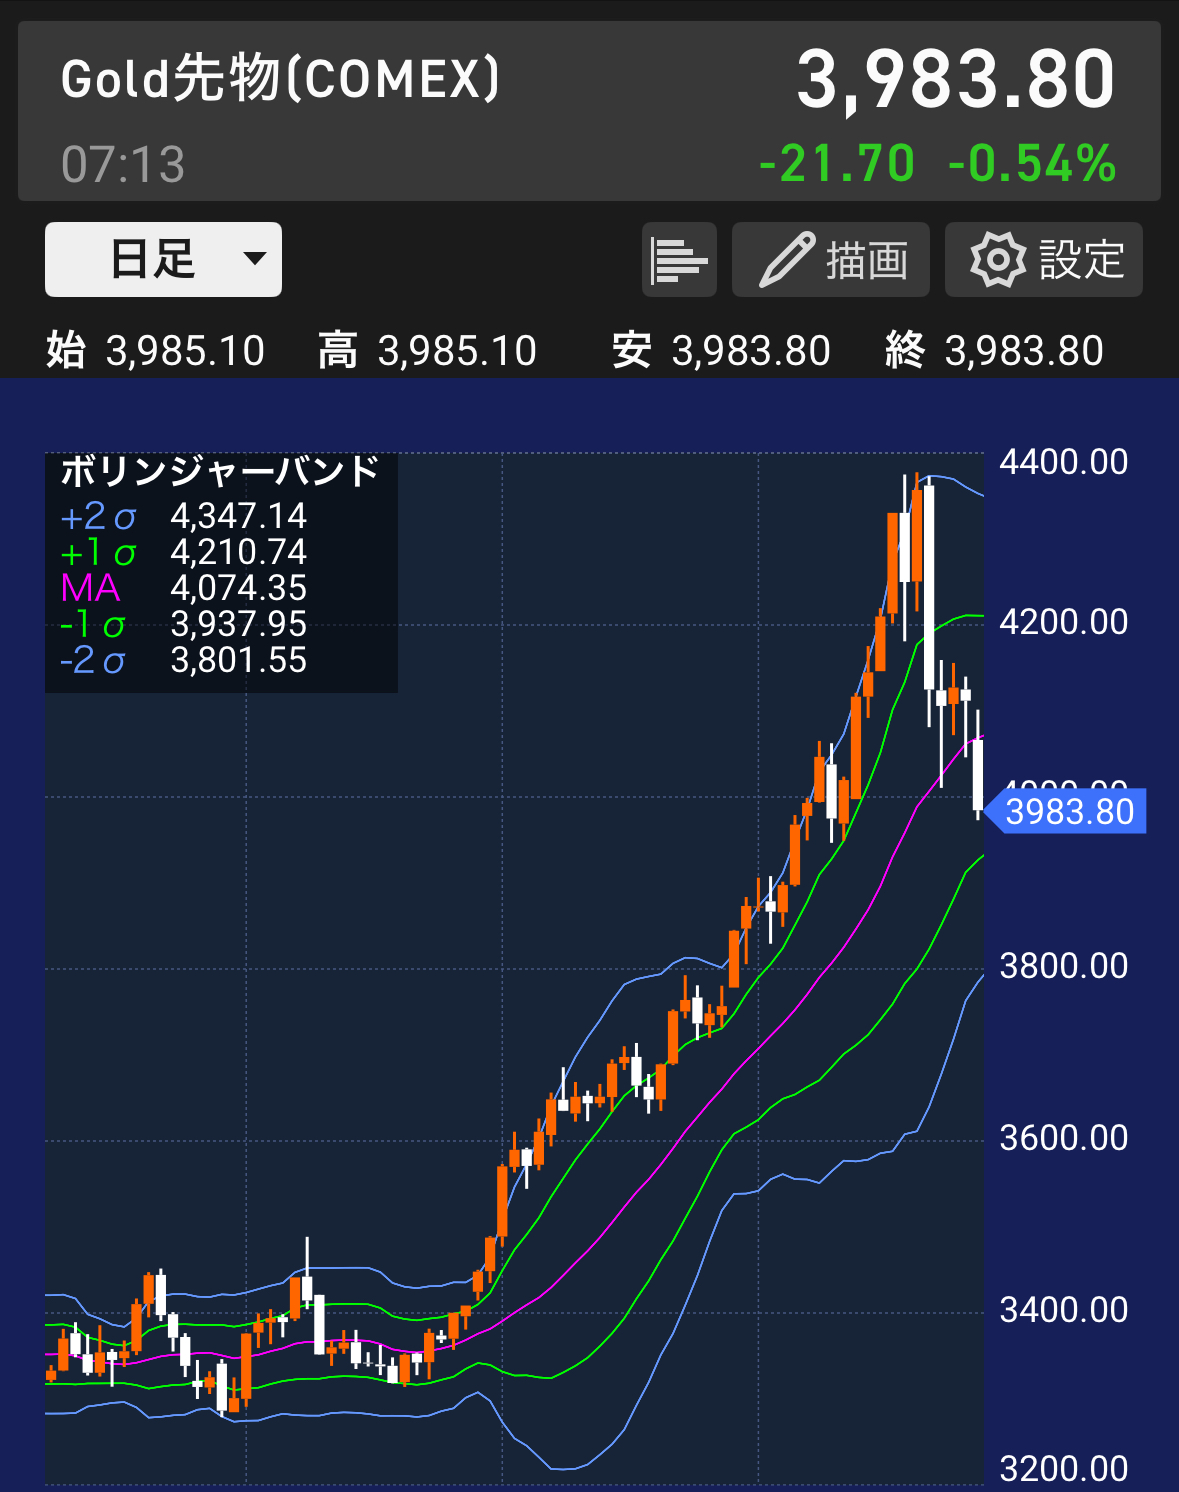
Task: Tap the -0.54% change percentage
Action: pyautogui.click(x=1031, y=164)
